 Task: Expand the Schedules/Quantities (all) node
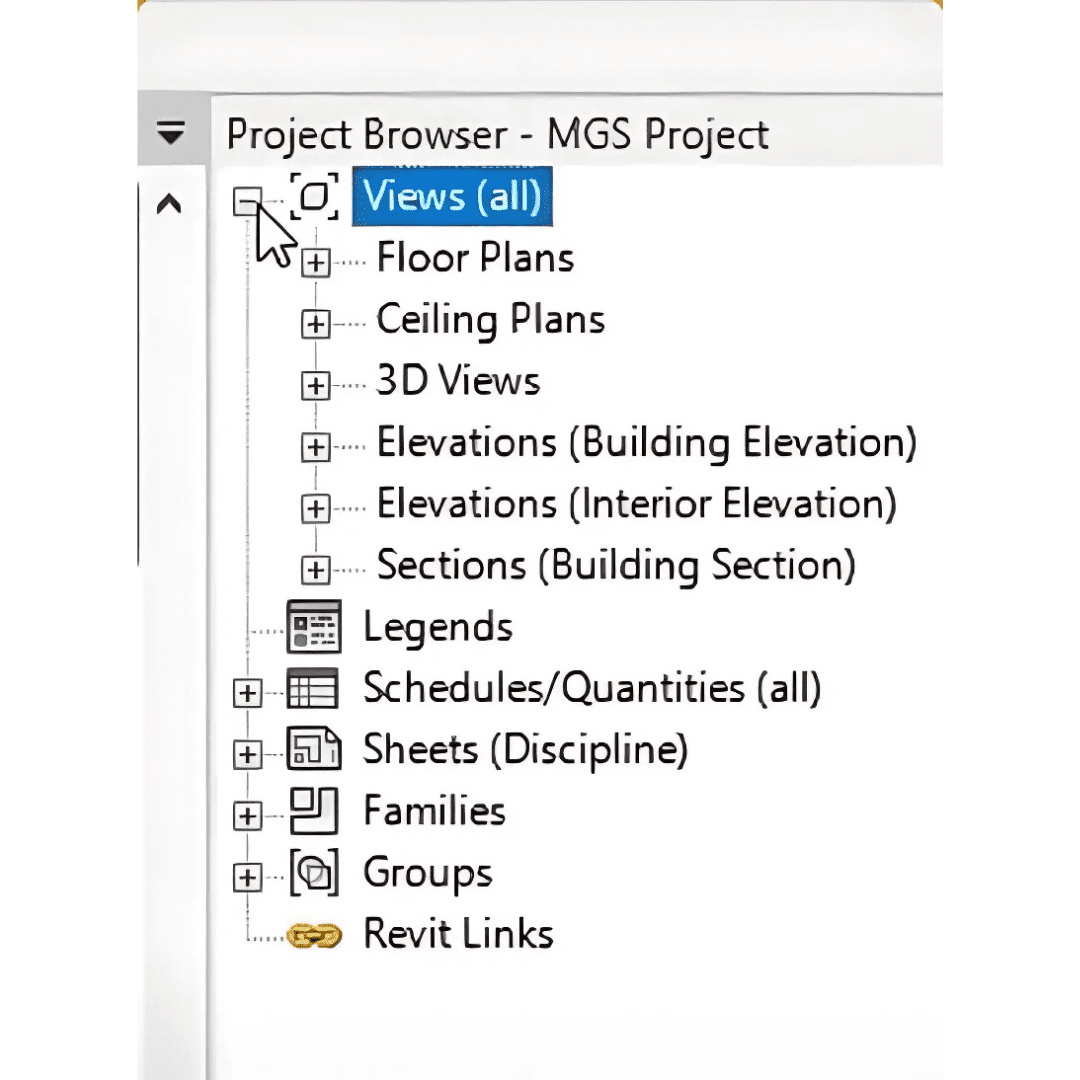pyautogui.click(x=247, y=693)
